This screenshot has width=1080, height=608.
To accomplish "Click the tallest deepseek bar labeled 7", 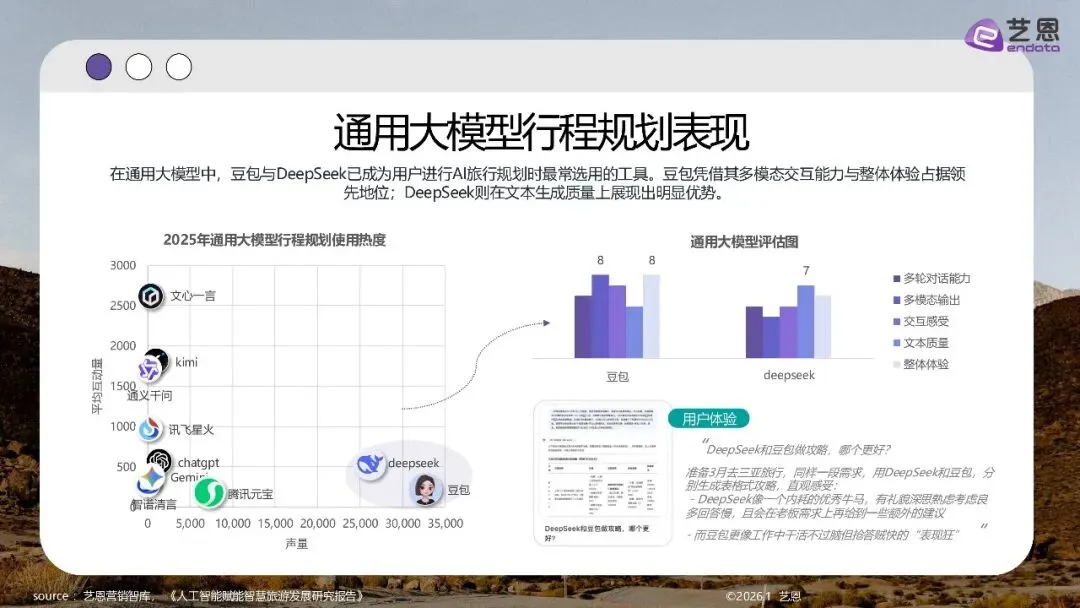I will point(805,322).
